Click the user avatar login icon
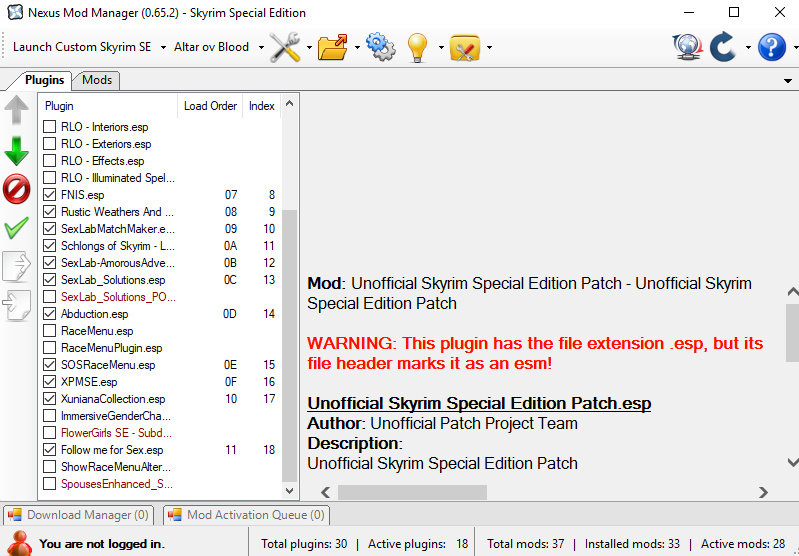Screen dimensions: 799x556 (19, 543)
